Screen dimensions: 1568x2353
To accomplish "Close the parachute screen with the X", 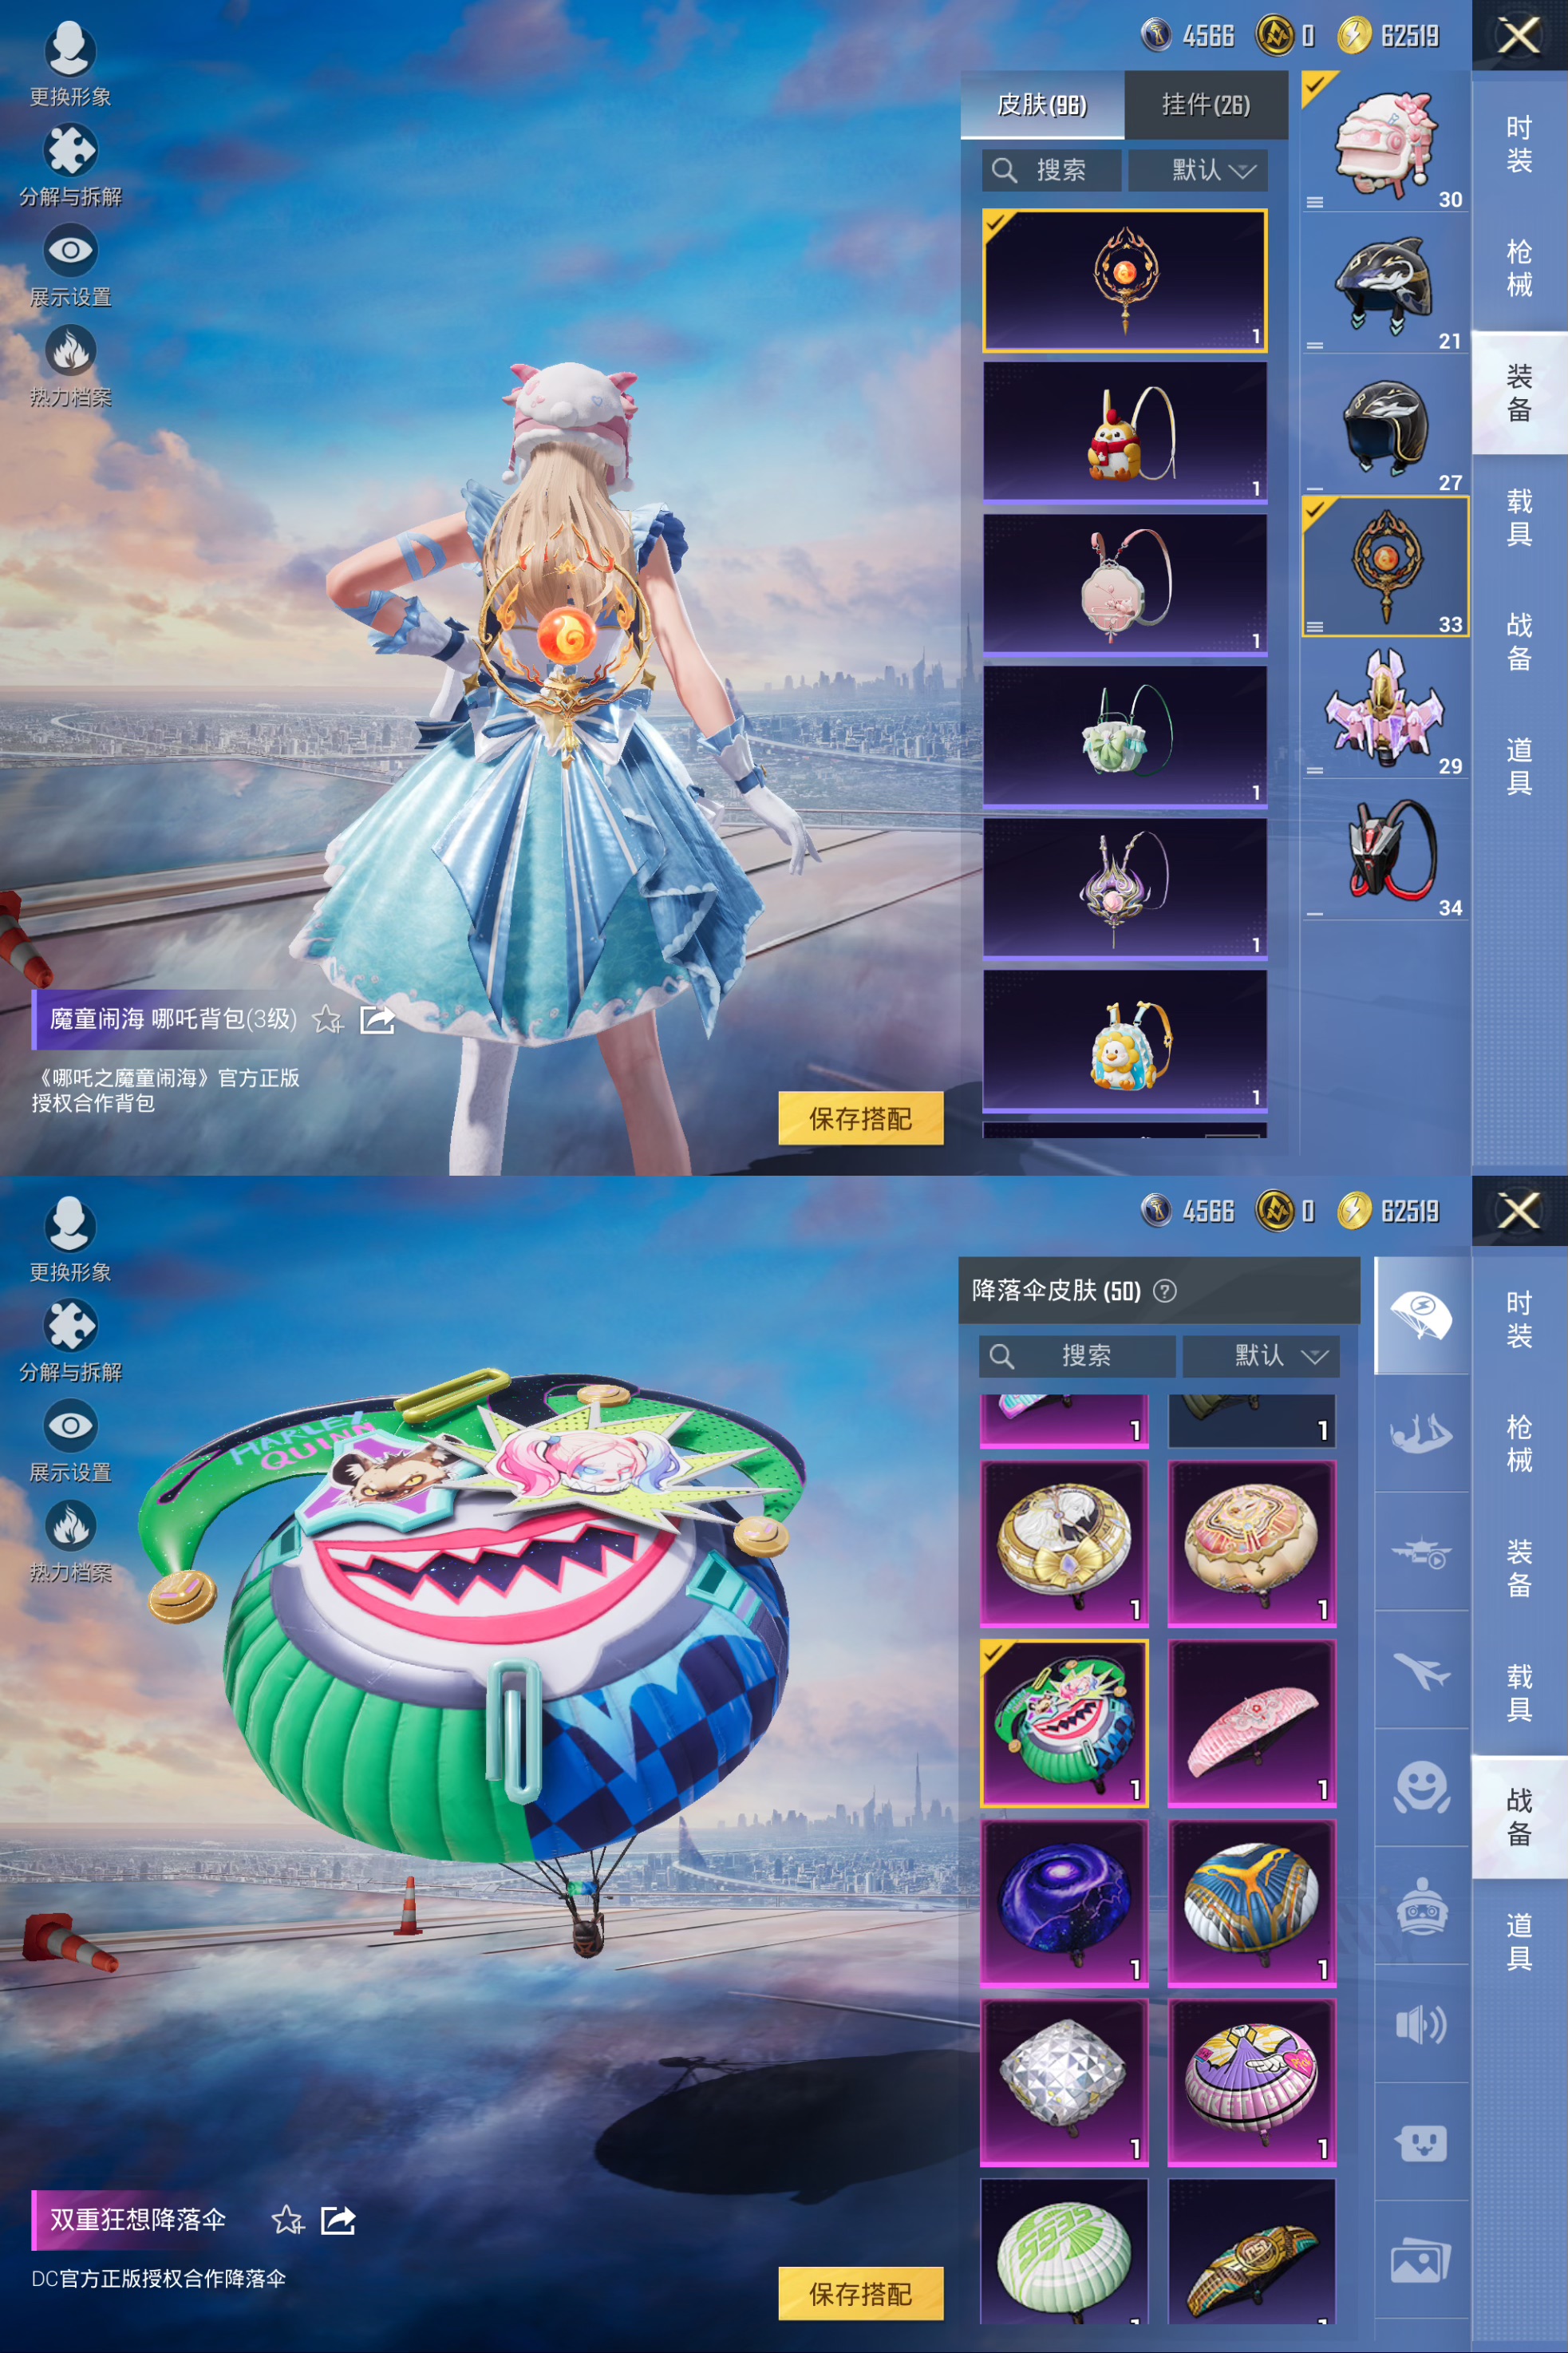I will (1519, 1210).
